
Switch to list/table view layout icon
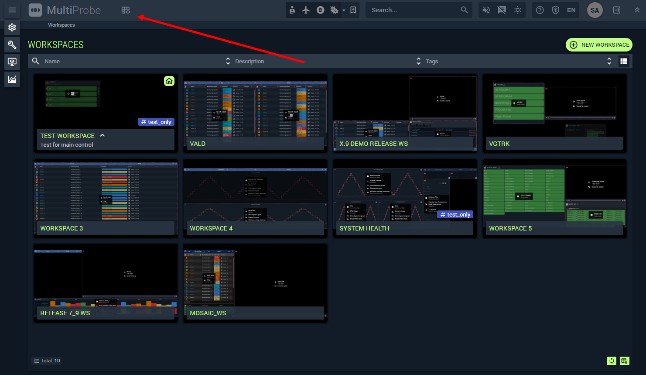(624, 61)
